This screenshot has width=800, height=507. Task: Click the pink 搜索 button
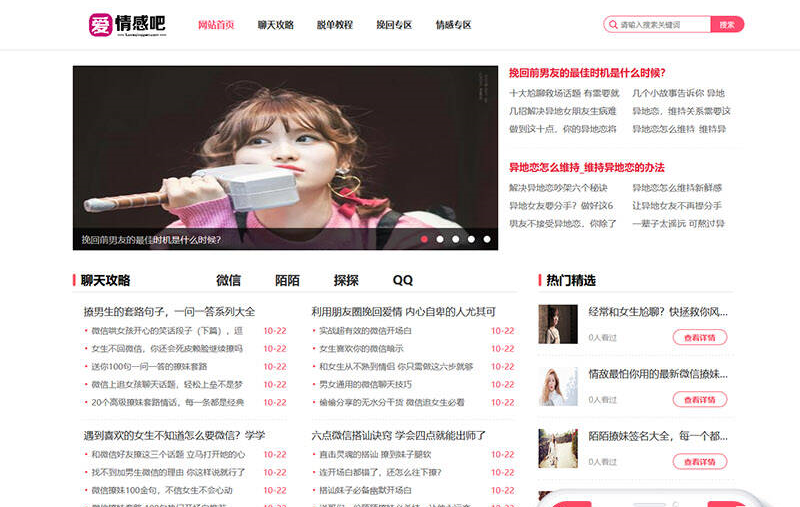727,24
